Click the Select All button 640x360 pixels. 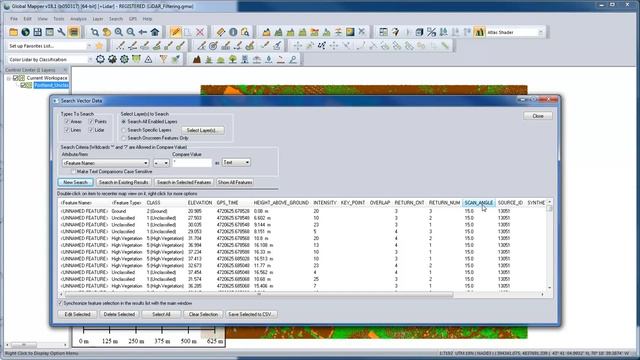pyautogui.click(x=161, y=314)
